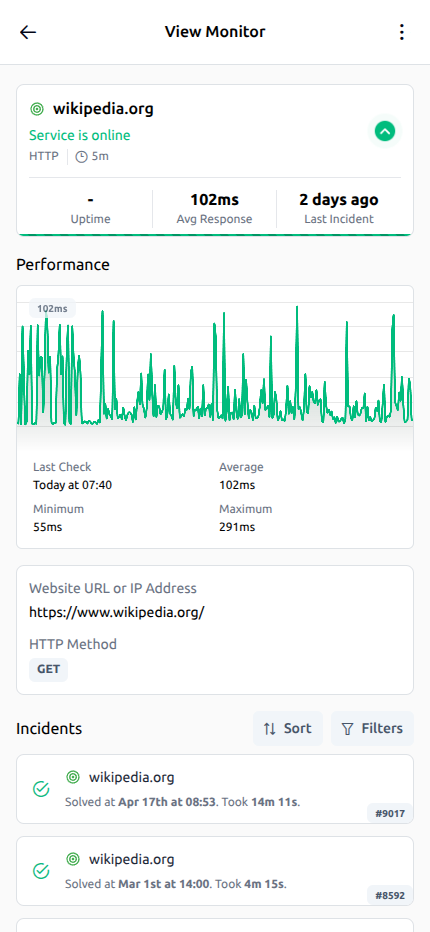Click the #8592 incident badge

(x=390, y=895)
